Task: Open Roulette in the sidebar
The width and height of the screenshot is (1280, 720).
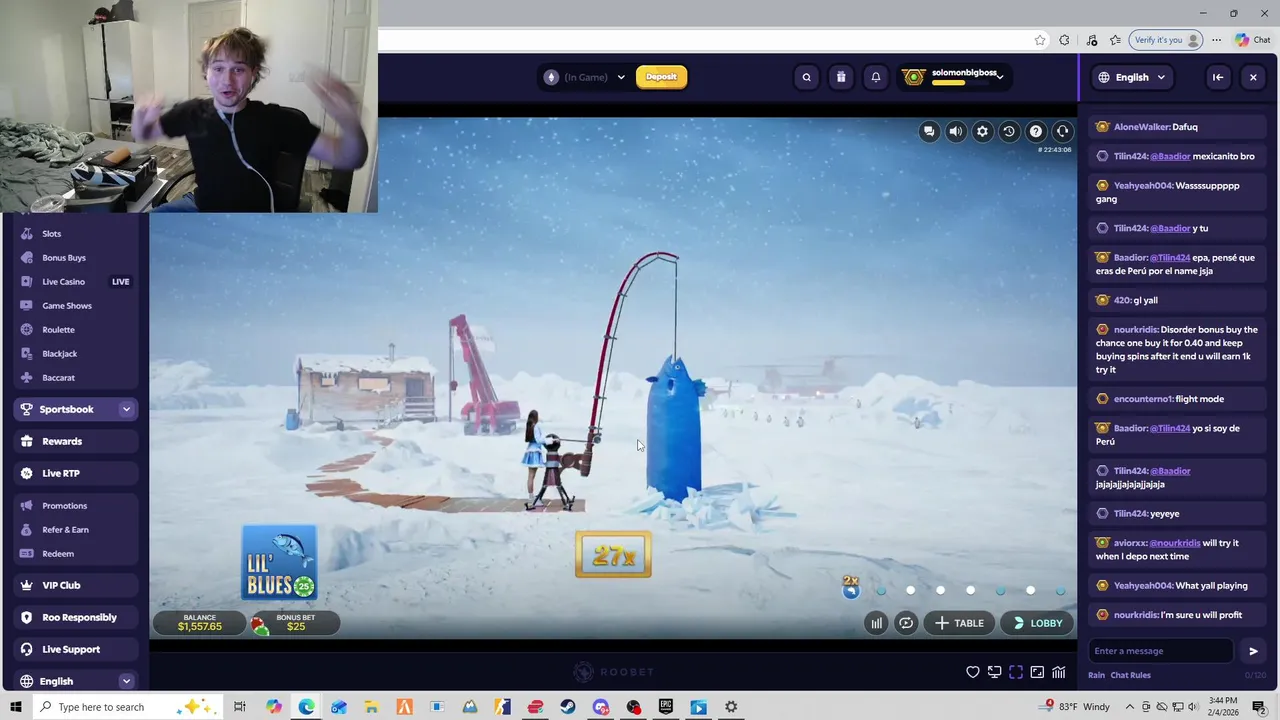Action: [76, 330]
